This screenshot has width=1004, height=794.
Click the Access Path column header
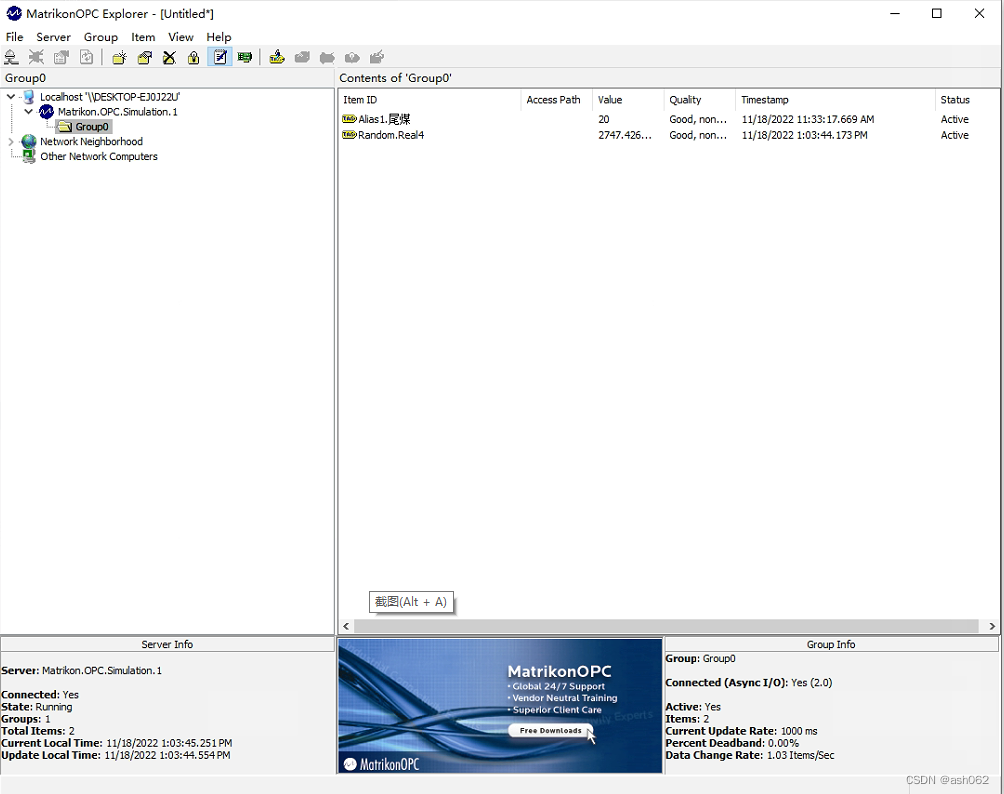556,100
